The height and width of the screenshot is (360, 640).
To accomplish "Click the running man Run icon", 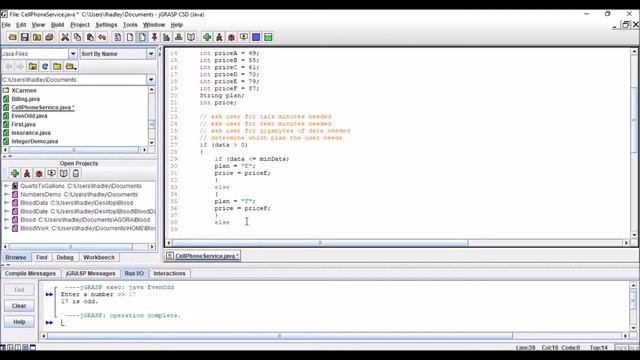I will [x=219, y=37].
